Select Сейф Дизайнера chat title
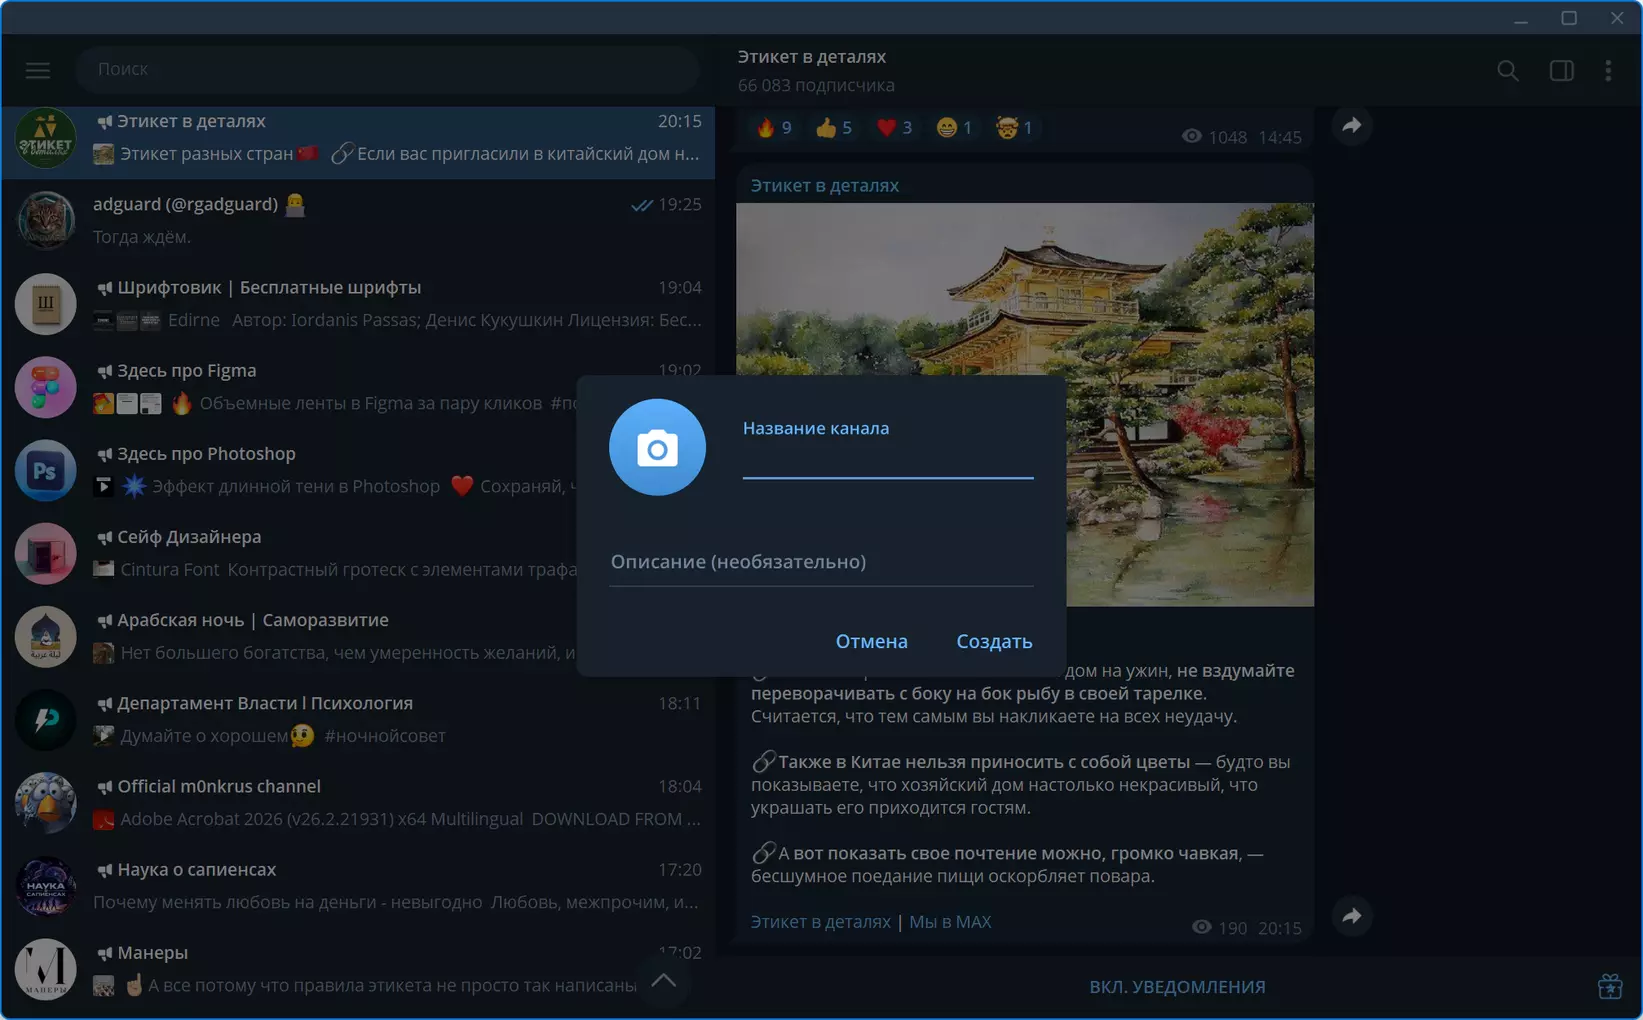The width and height of the screenshot is (1643, 1020). coord(189,537)
